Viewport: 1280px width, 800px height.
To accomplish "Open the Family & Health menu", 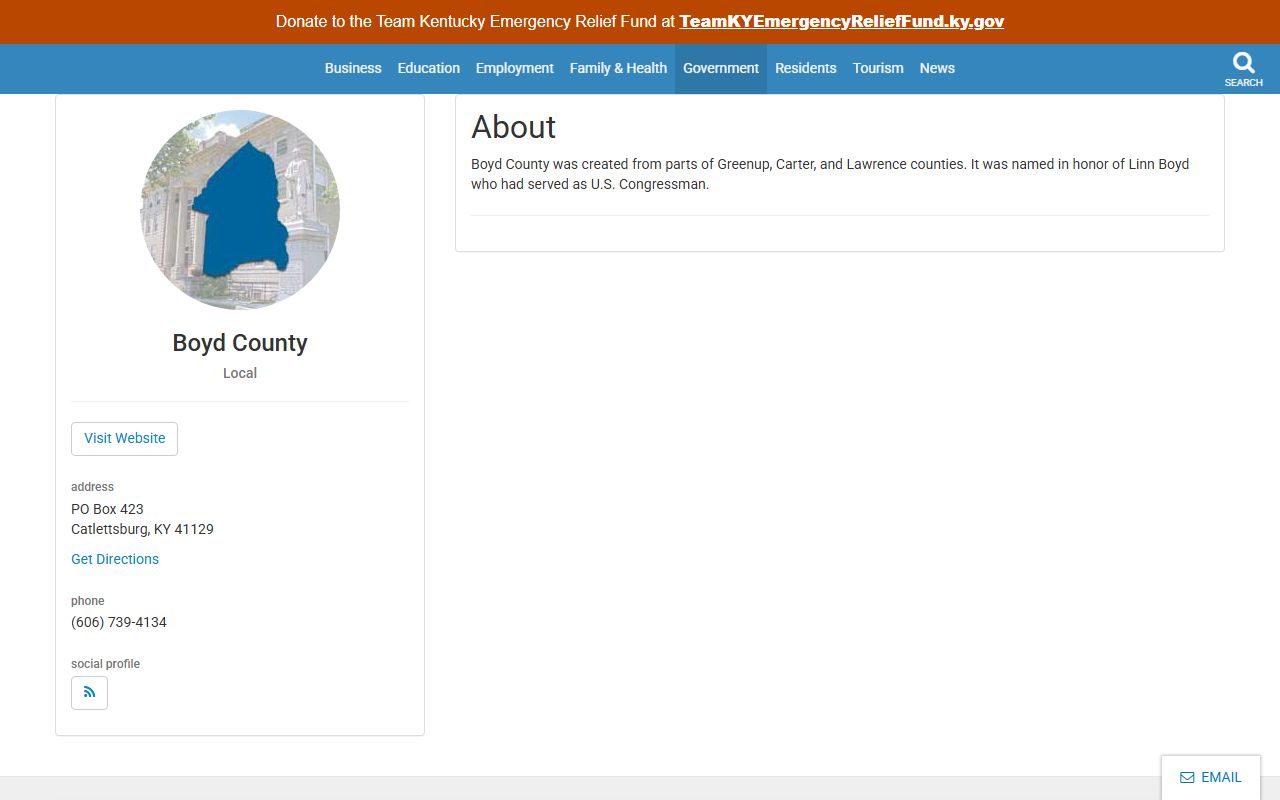I will point(618,68).
